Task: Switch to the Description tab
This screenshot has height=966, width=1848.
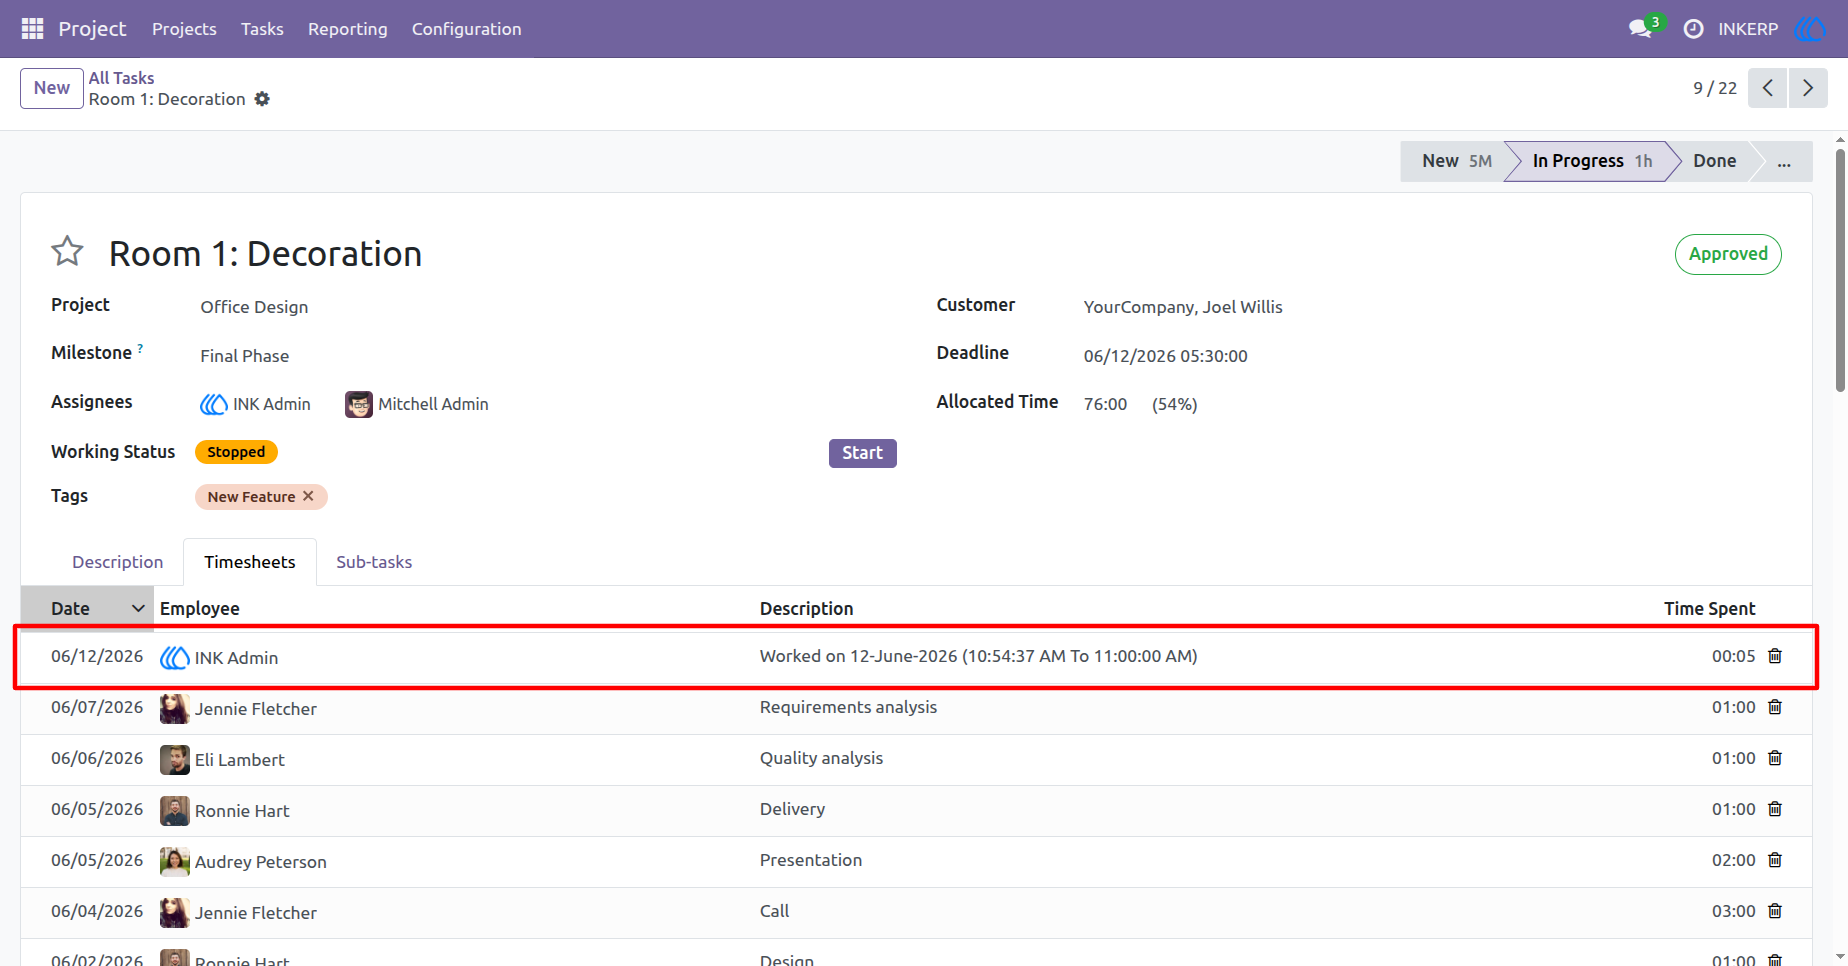Action: click(117, 562)
